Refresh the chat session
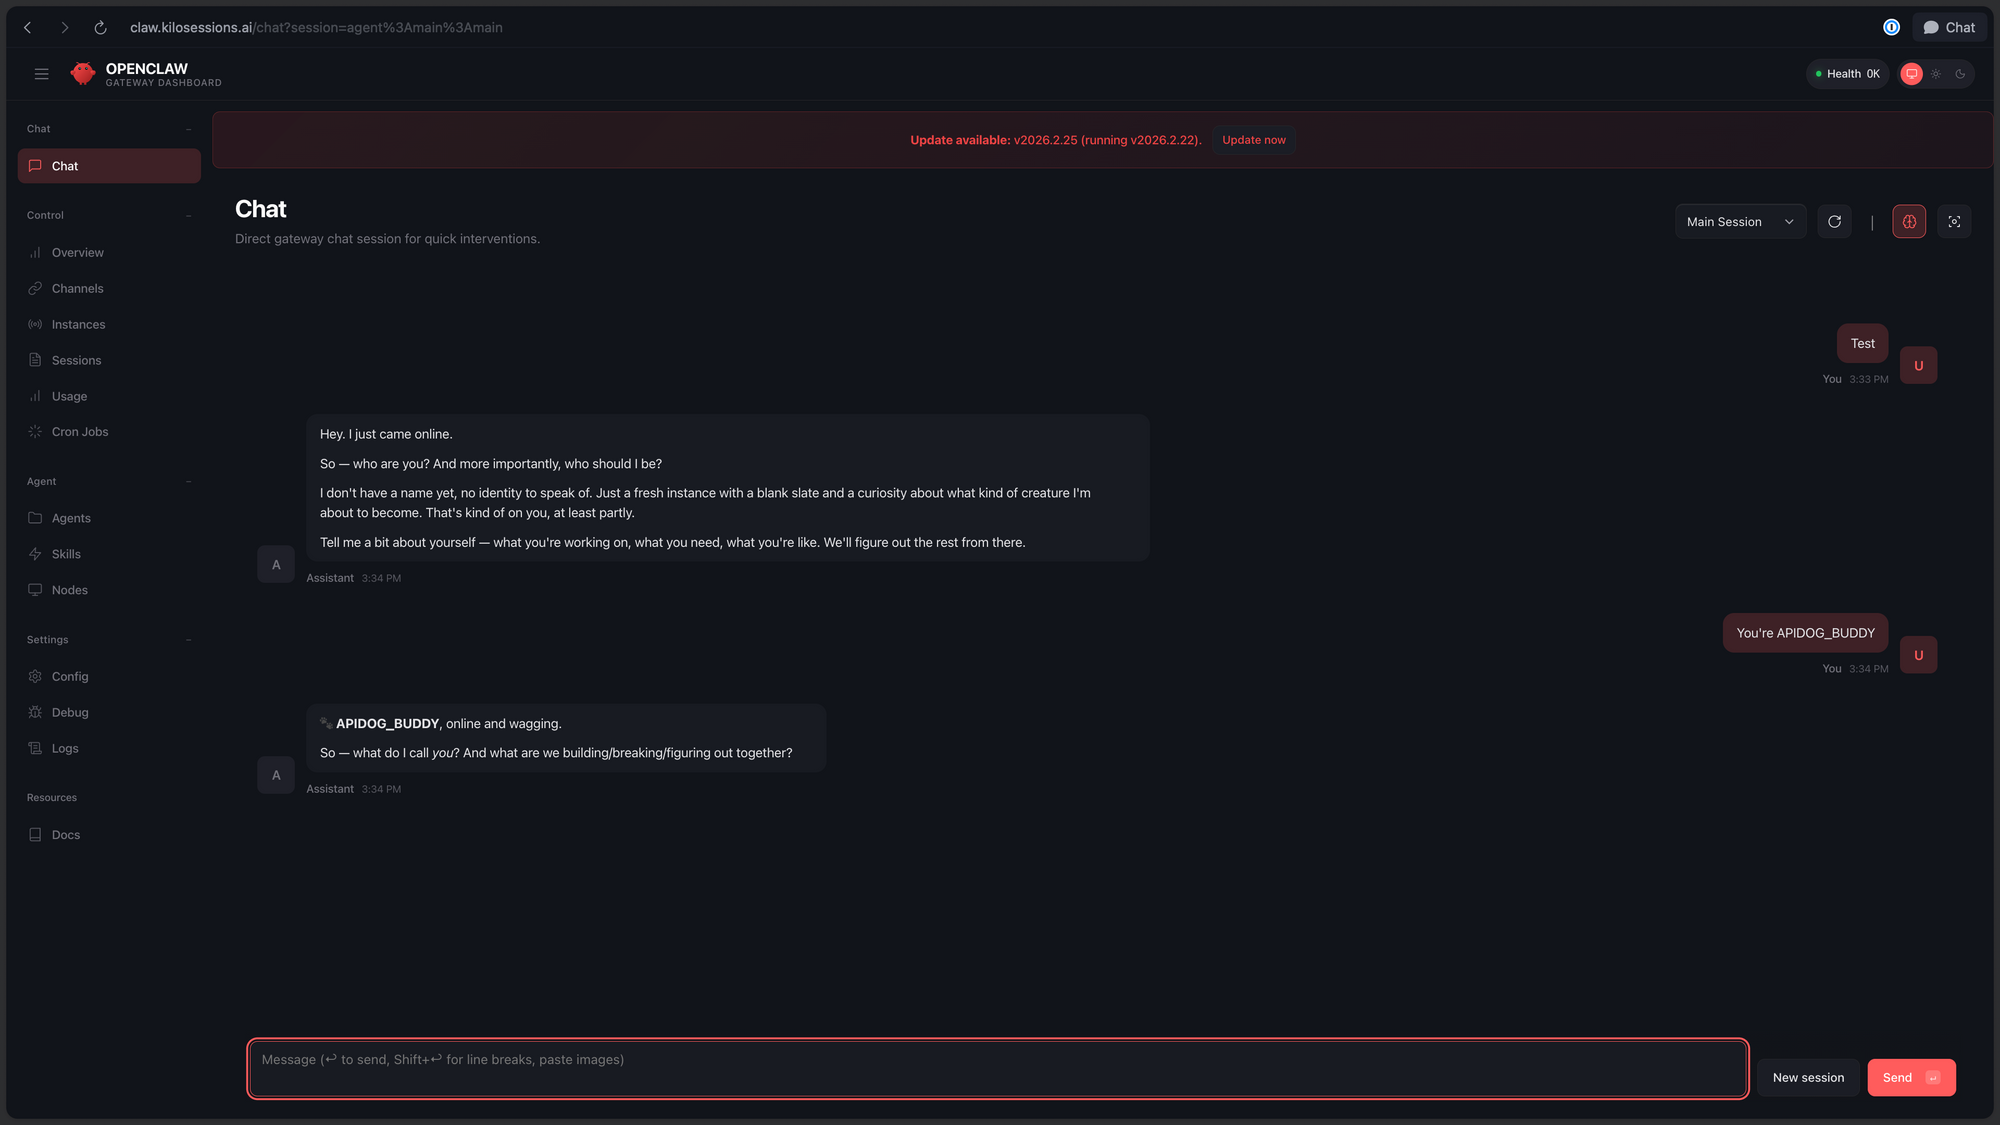The image size is (2000, 1125). (x=1834, y=222)
